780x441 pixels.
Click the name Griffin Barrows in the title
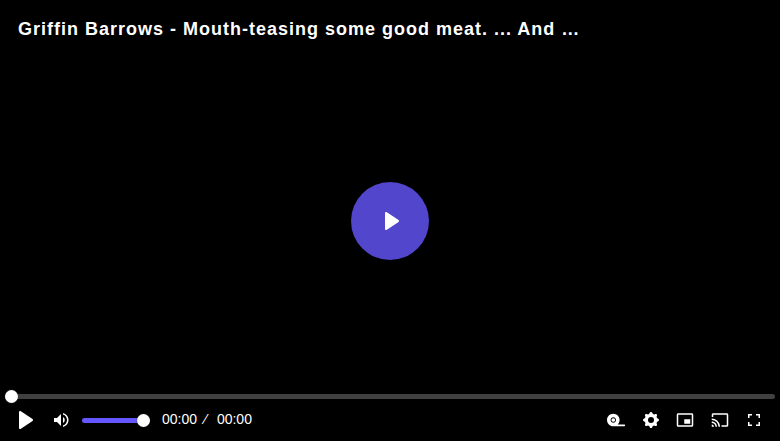coord(91,29)
